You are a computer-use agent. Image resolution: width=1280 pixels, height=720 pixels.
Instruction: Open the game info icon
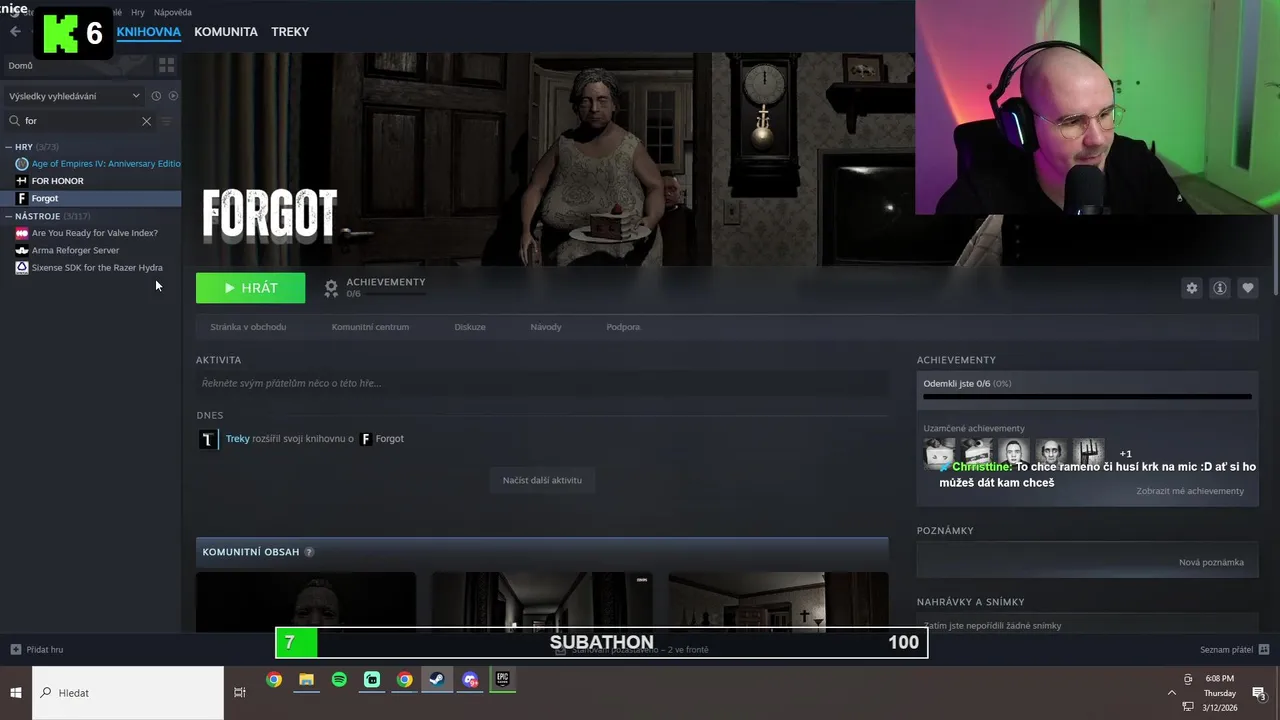1219,288
